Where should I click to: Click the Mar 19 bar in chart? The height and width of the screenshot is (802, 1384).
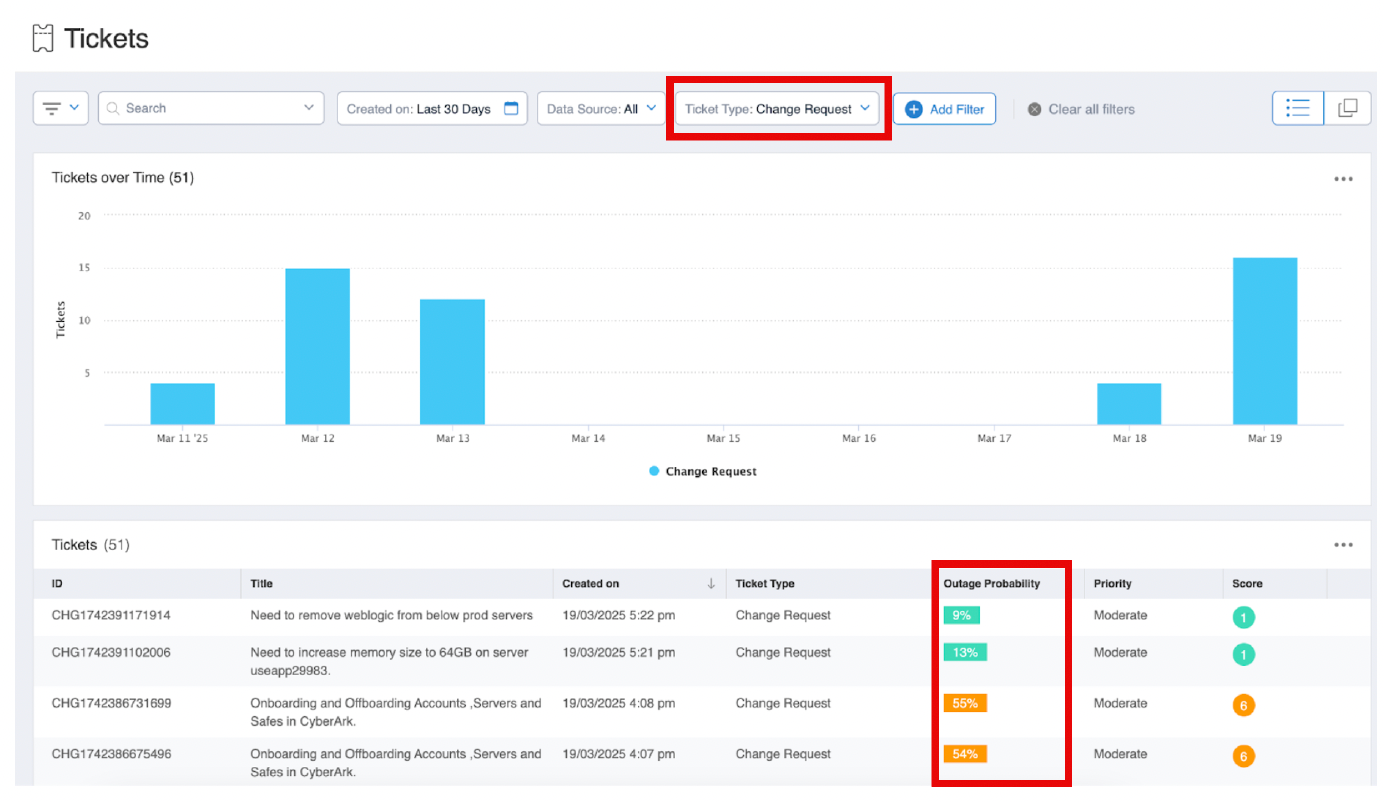(x=1264, y=341)
